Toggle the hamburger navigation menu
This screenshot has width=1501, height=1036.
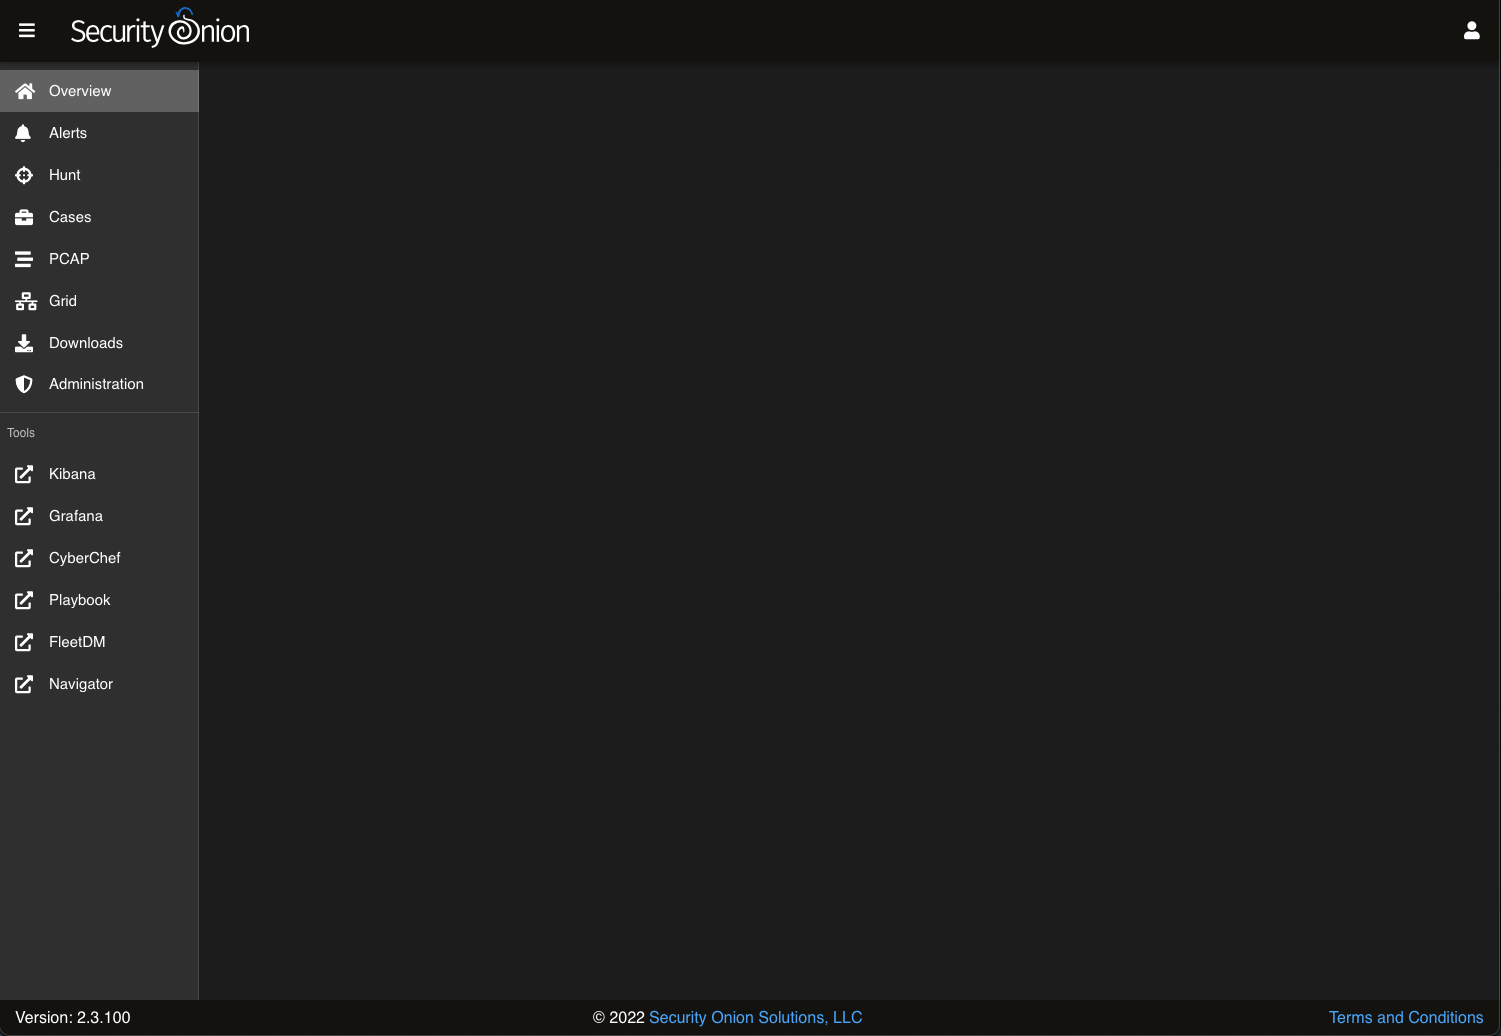point(27,31)
